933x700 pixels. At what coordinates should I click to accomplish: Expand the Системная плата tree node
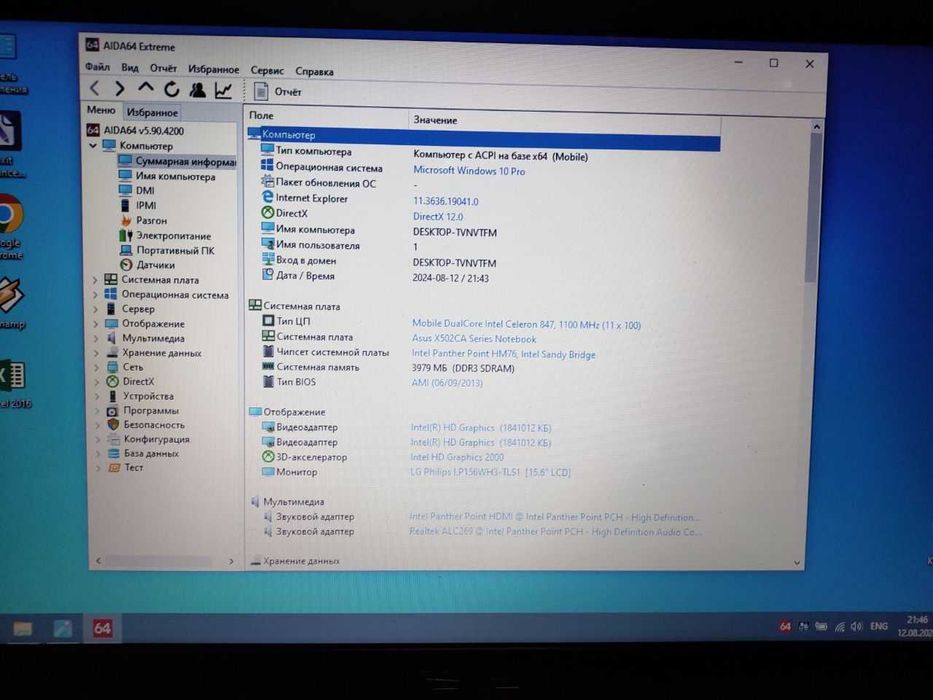[95, 280]
